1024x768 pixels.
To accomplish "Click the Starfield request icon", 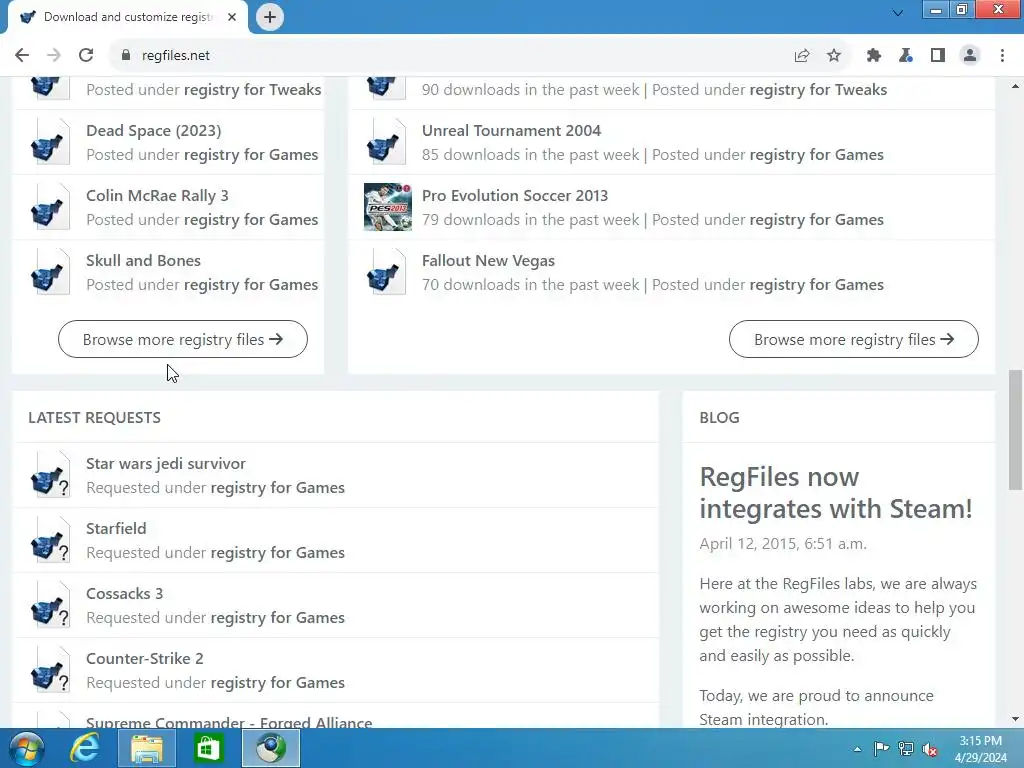I will 50,540.
